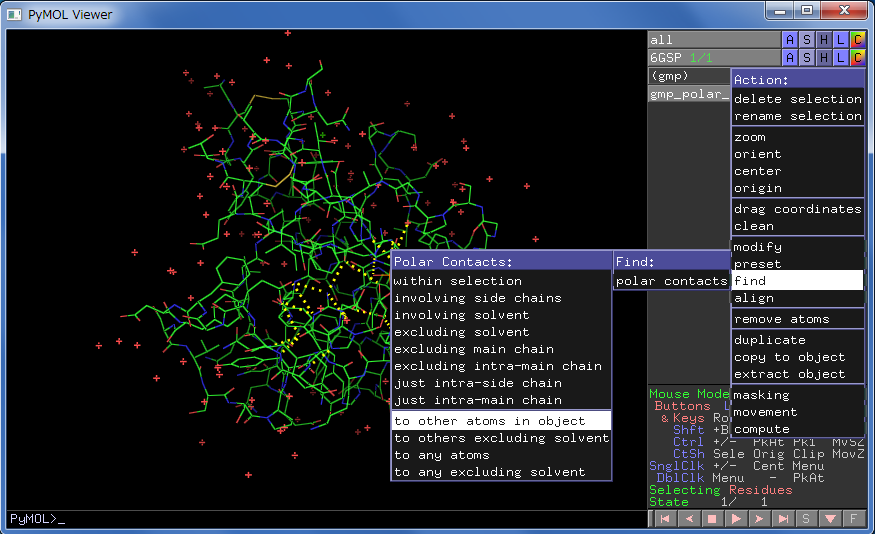Open the Show (S) menu for all
Viewport: 875px width, 534px height.
807,39
